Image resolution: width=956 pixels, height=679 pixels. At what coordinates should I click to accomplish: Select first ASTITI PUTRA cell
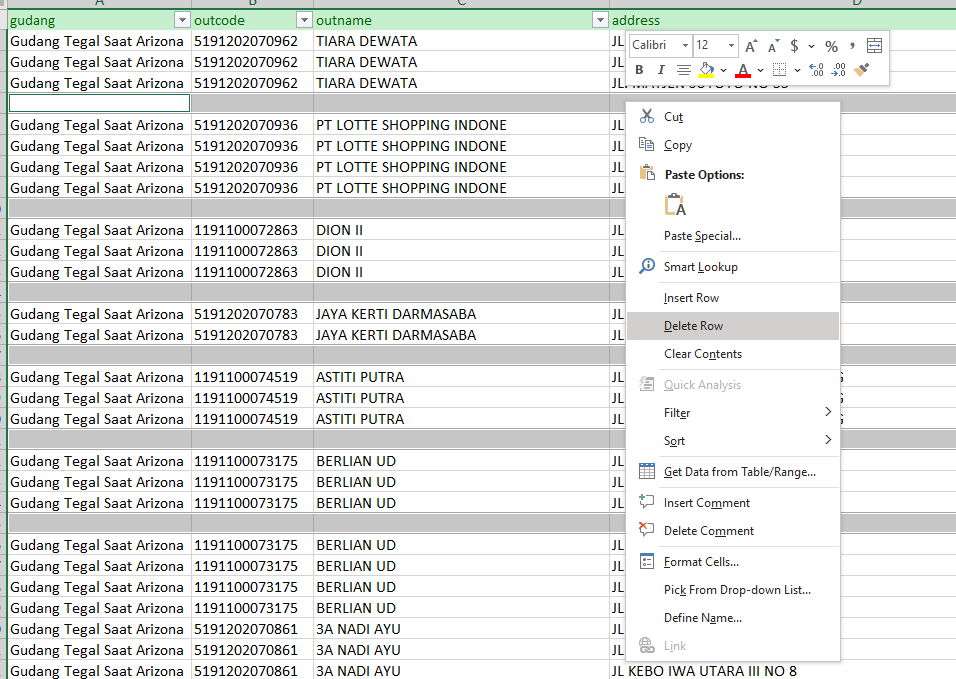click(462, 377)
